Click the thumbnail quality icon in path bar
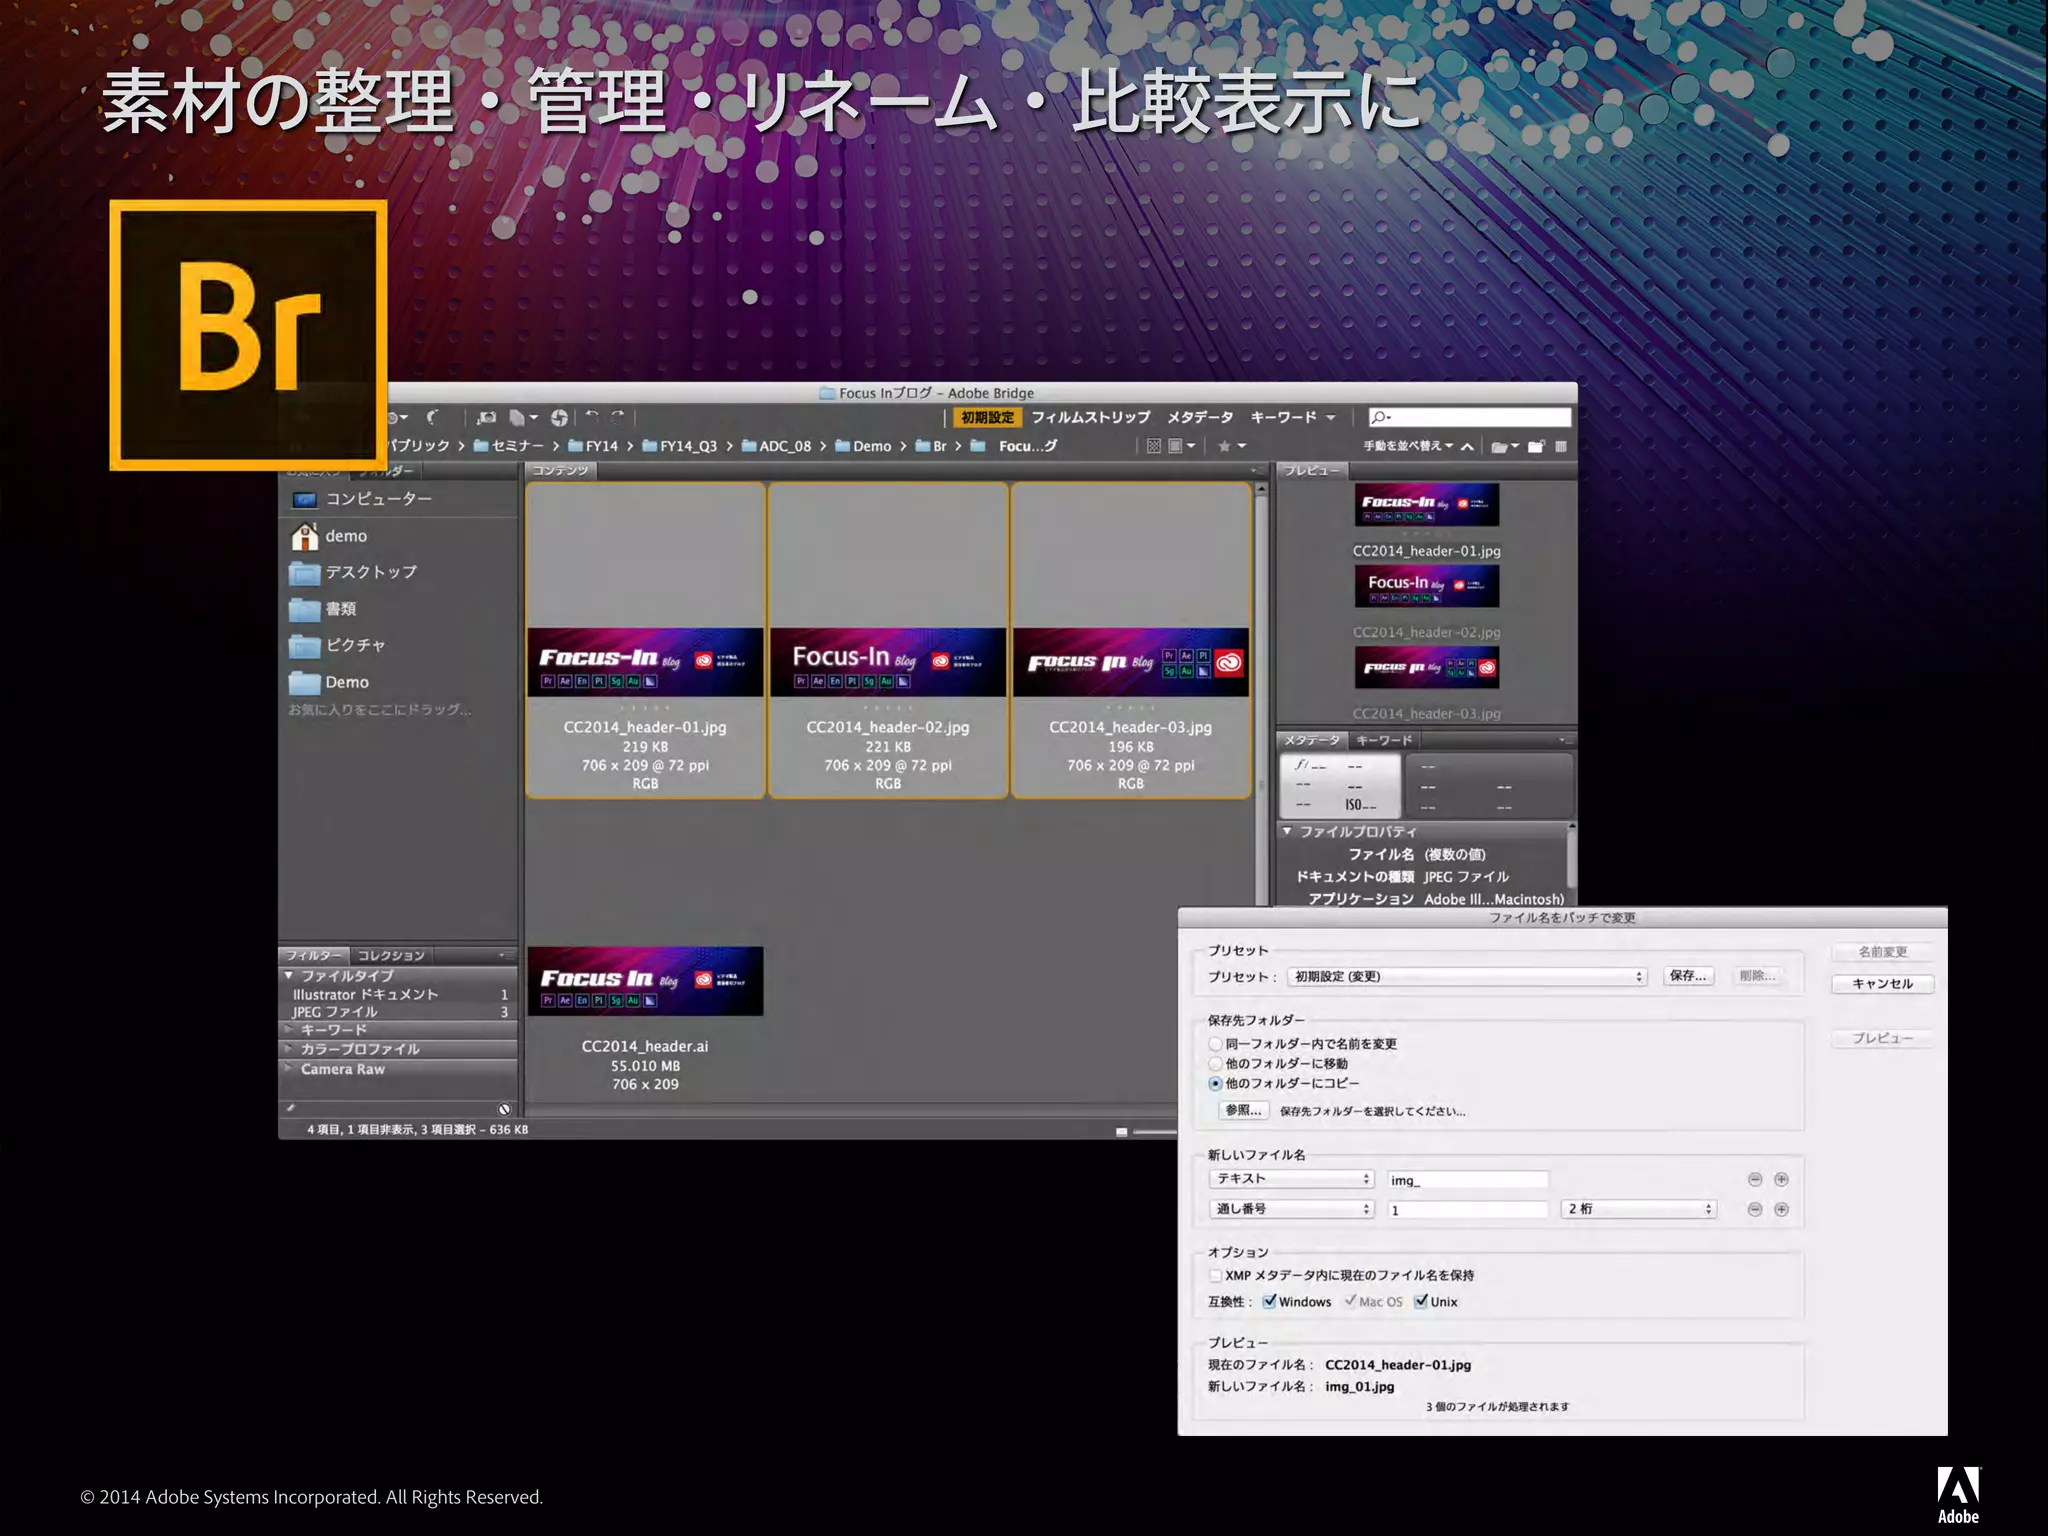The image size is (2048, 1536). [x=1154, y=446]
